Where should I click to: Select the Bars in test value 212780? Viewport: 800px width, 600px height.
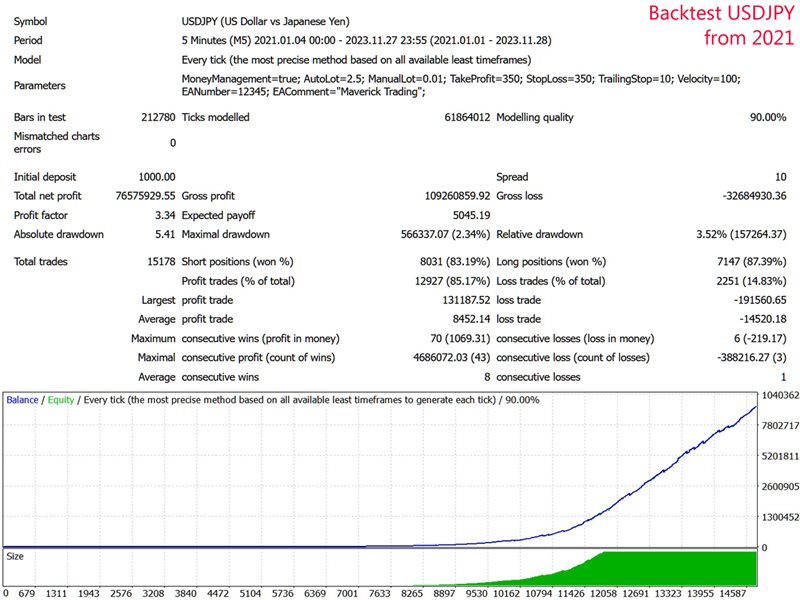pyautogui.click(x=158, y=117)
